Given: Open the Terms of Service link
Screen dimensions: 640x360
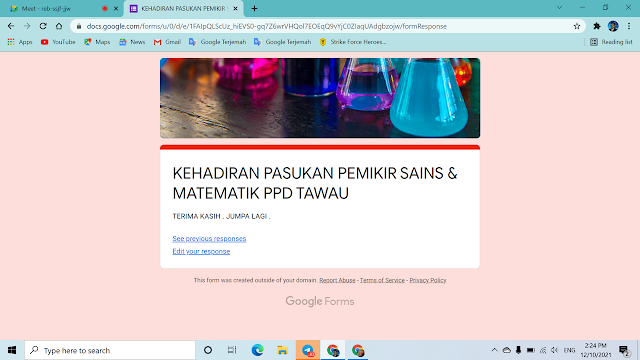Looking at the screenshot, I should click(x=382, y=280).
